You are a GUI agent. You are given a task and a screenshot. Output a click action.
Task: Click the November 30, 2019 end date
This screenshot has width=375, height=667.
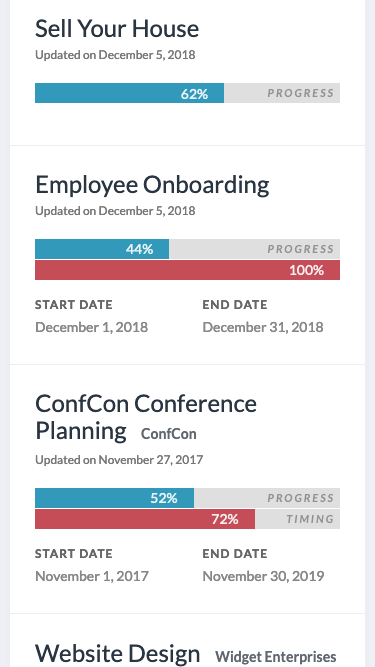[x=264, y=576]
